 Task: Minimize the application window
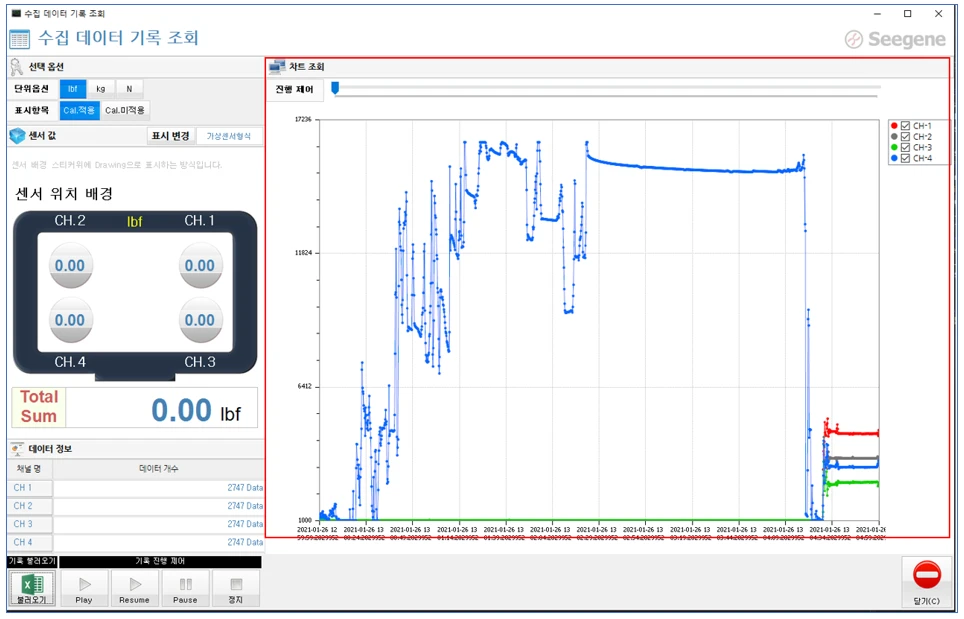(877, 14)
